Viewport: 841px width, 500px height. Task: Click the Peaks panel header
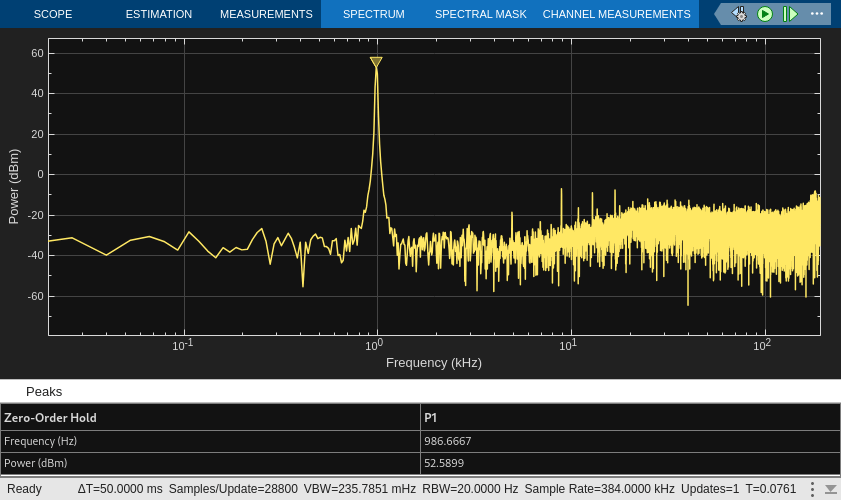point(44,391)
